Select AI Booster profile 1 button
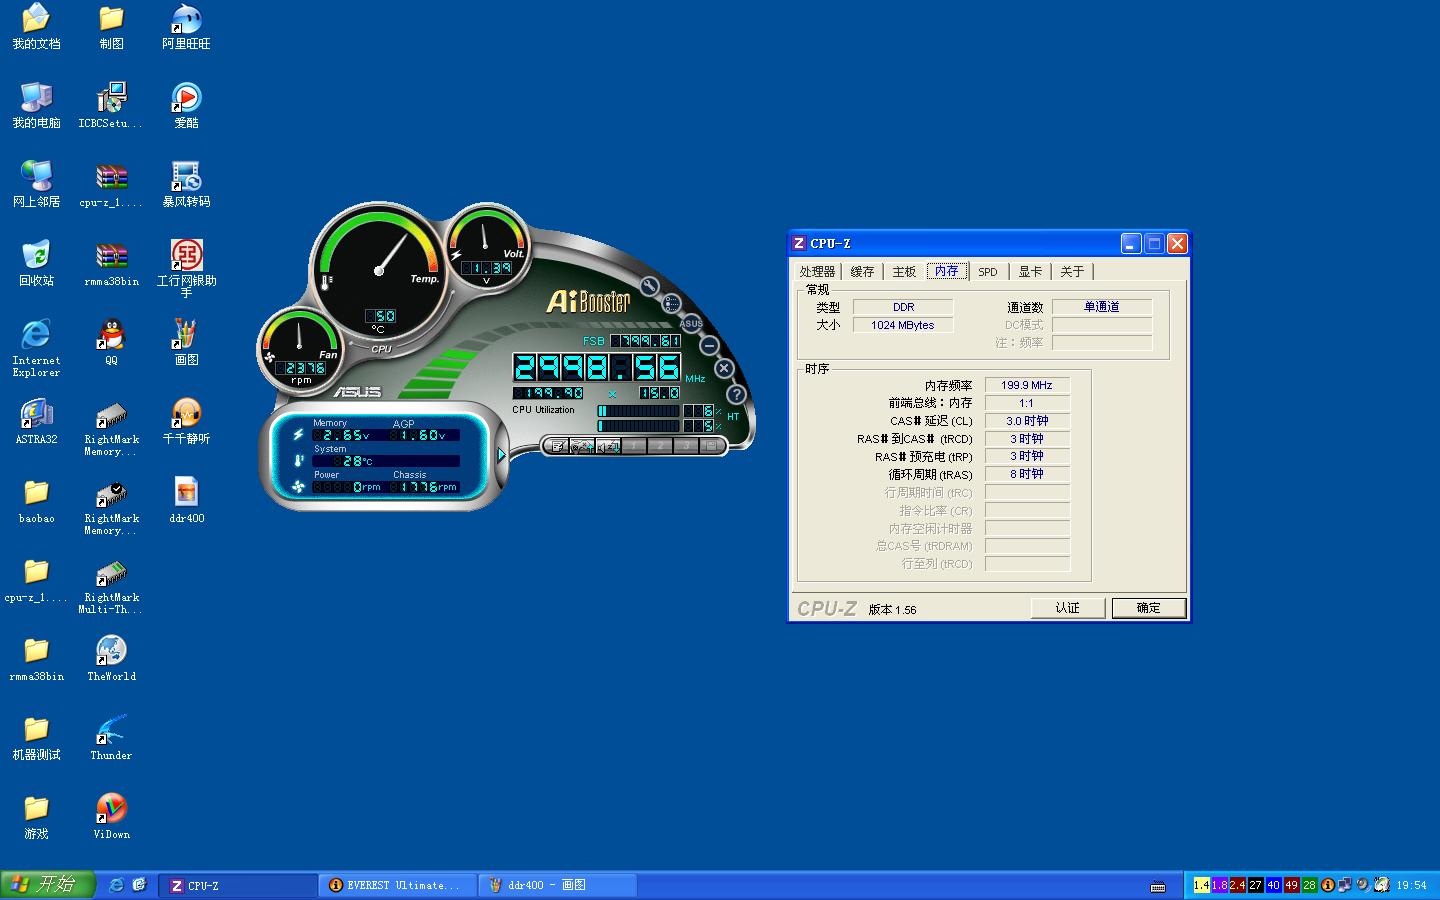This screenshot has height=900, width=1440. click(634, 446)
